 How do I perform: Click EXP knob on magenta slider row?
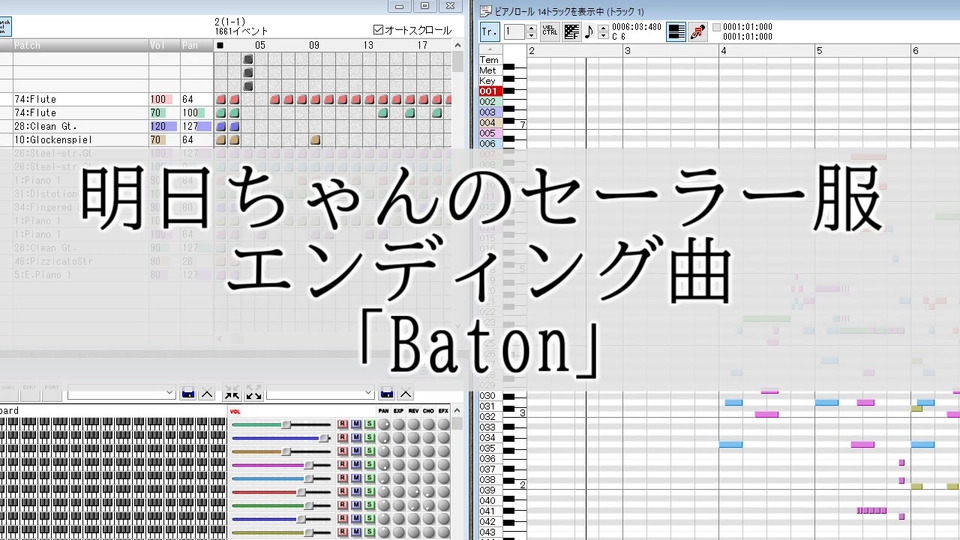click(x=399, y=465)
